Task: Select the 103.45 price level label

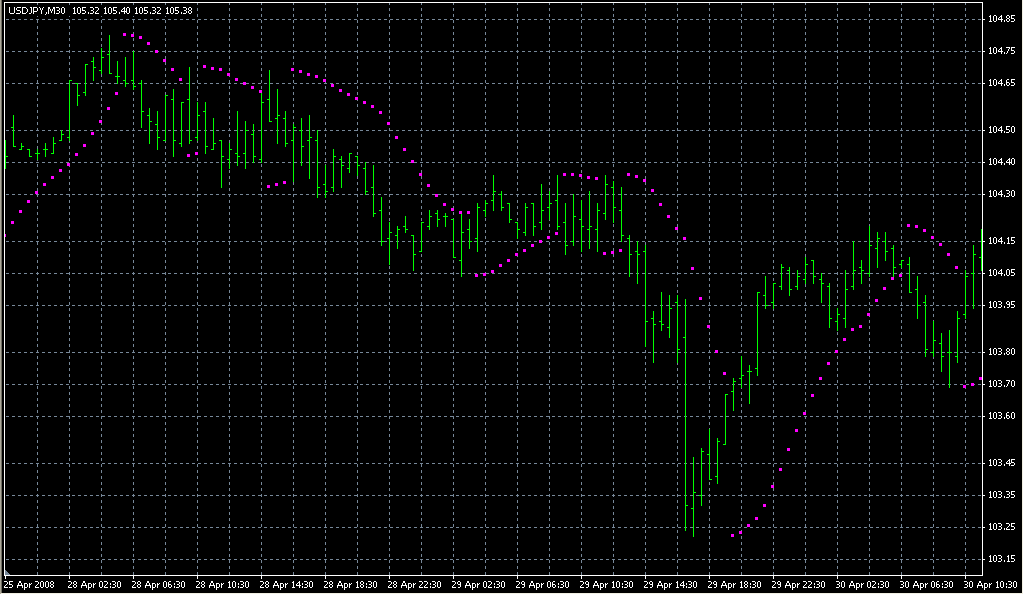Action: coord(1001,463)
